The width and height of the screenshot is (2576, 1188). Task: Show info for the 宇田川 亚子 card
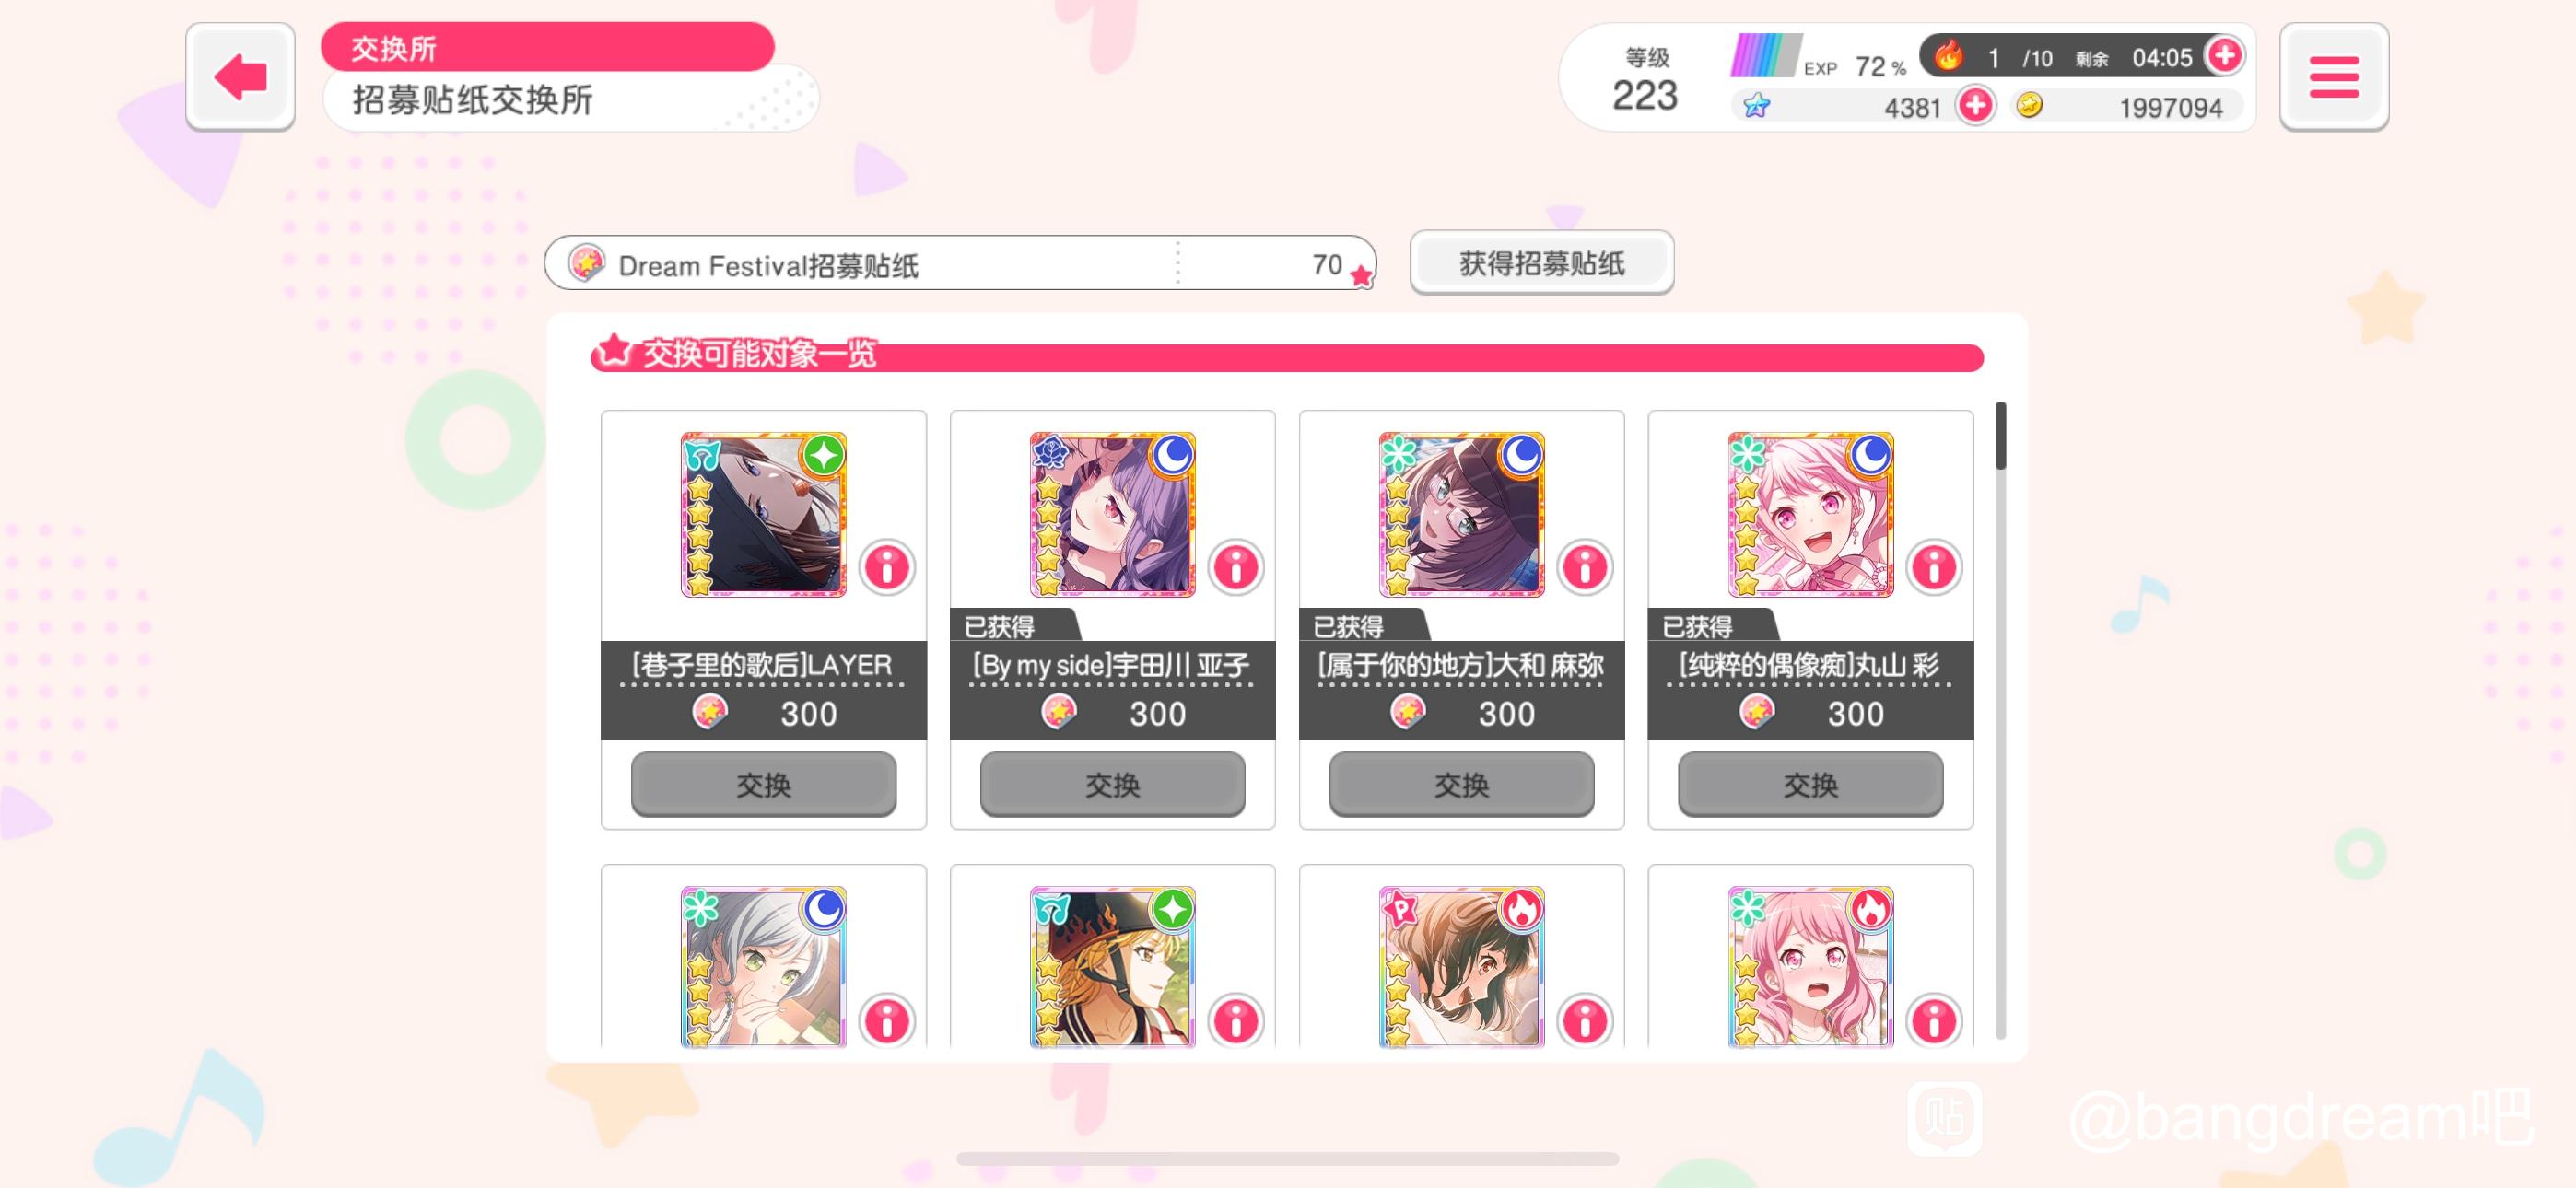(x=1236, y=567)
